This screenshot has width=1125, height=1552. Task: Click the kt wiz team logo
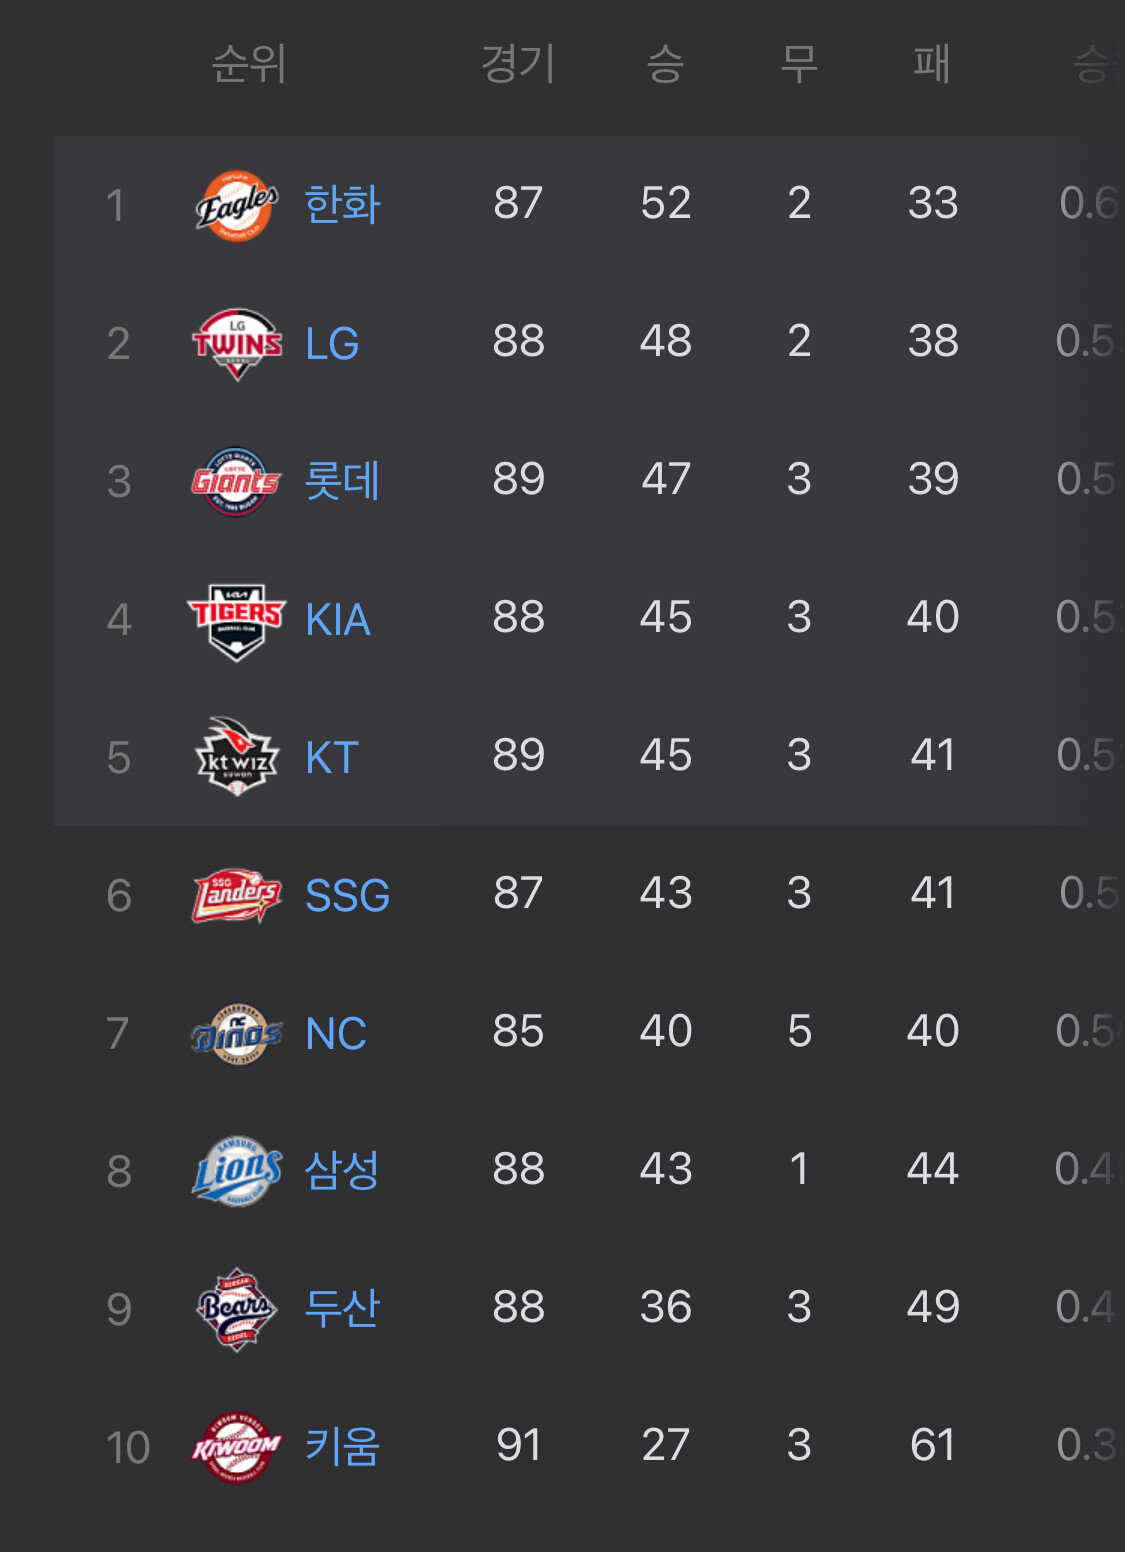click(x=237, y=757)
